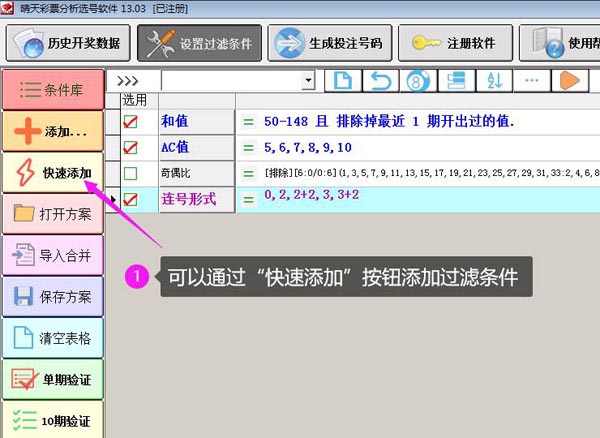Click the new document icon in toolbar
Viewport: 600px width, 438px height.
342,80
